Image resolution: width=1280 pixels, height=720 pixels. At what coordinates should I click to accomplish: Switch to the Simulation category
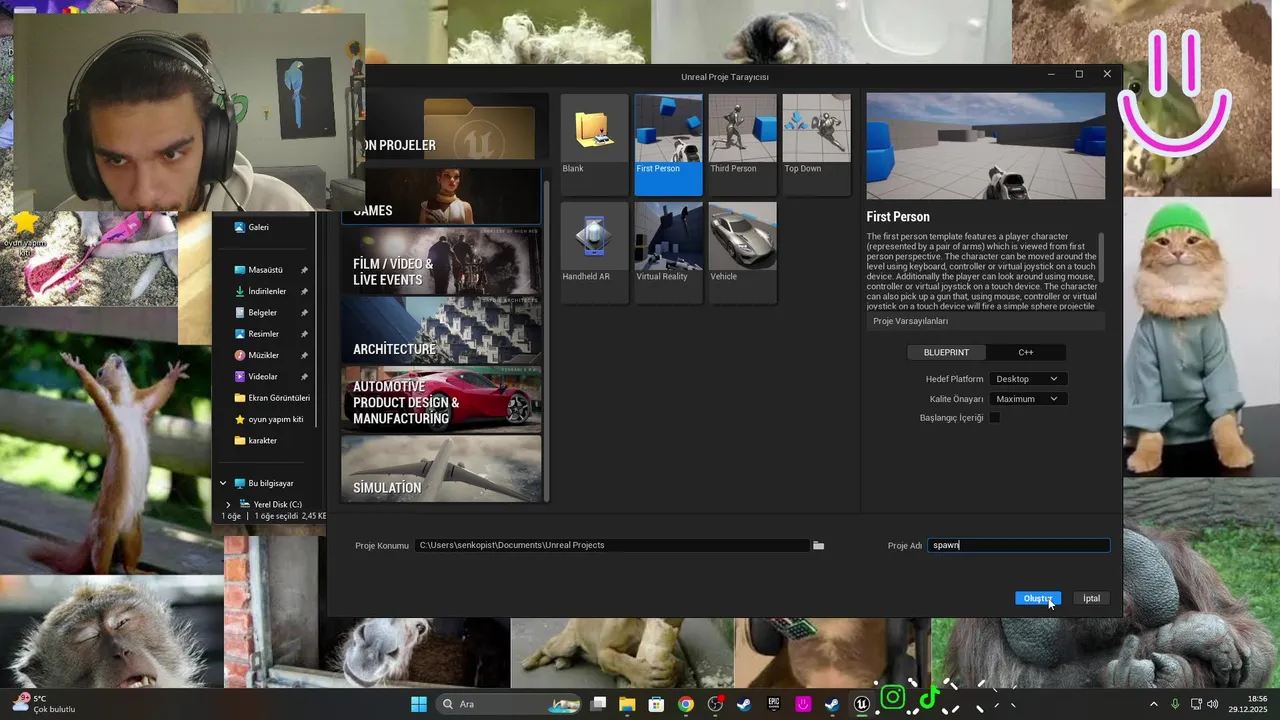pyautogui.click(x=441, y=468)
